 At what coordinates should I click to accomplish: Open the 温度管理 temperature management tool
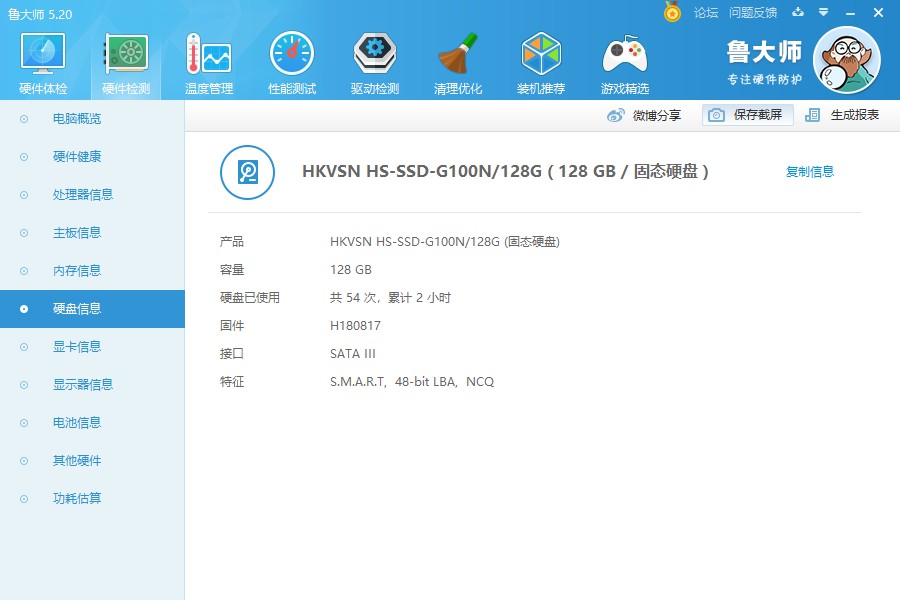pyautogui.click(x=206, y=60)
